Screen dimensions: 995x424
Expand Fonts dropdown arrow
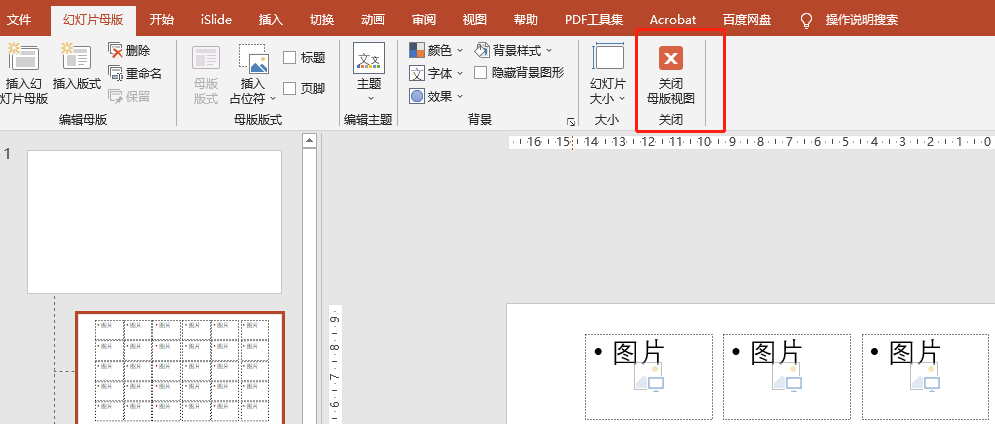pos(460,74)
